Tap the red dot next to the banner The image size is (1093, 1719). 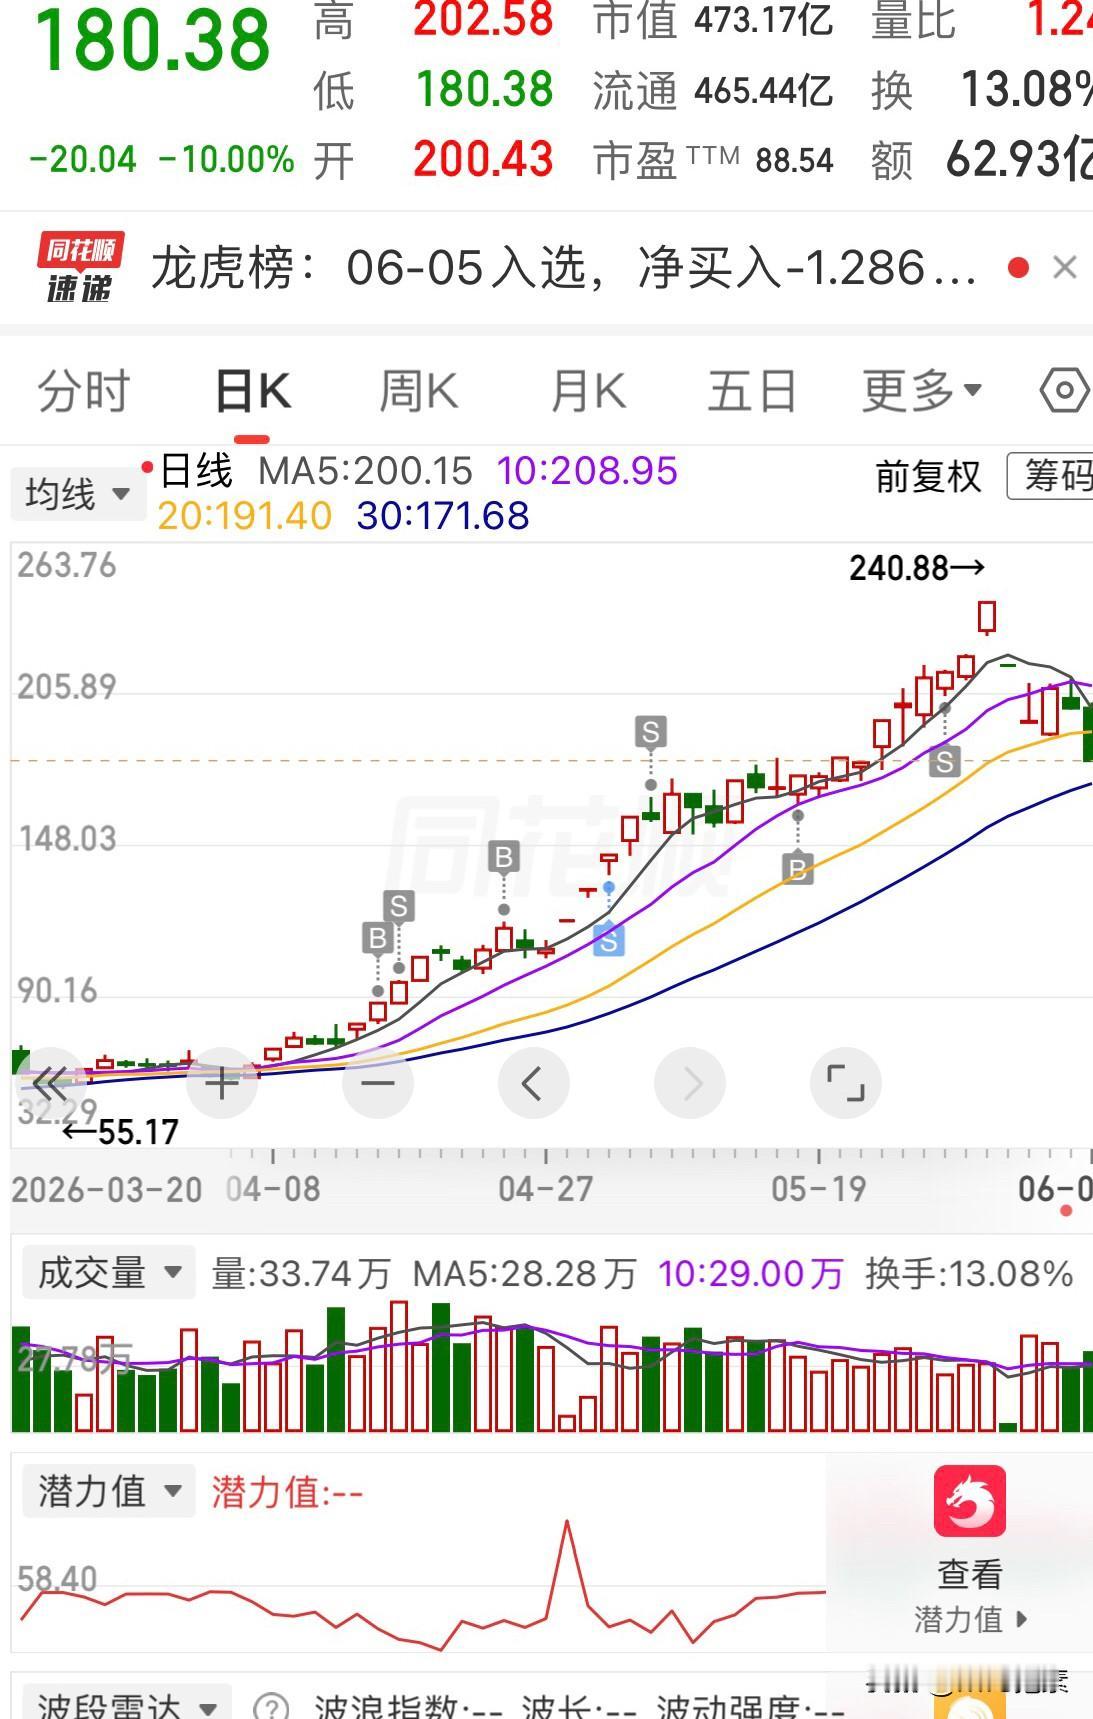pyautogui.click(x=1019, y=267)
